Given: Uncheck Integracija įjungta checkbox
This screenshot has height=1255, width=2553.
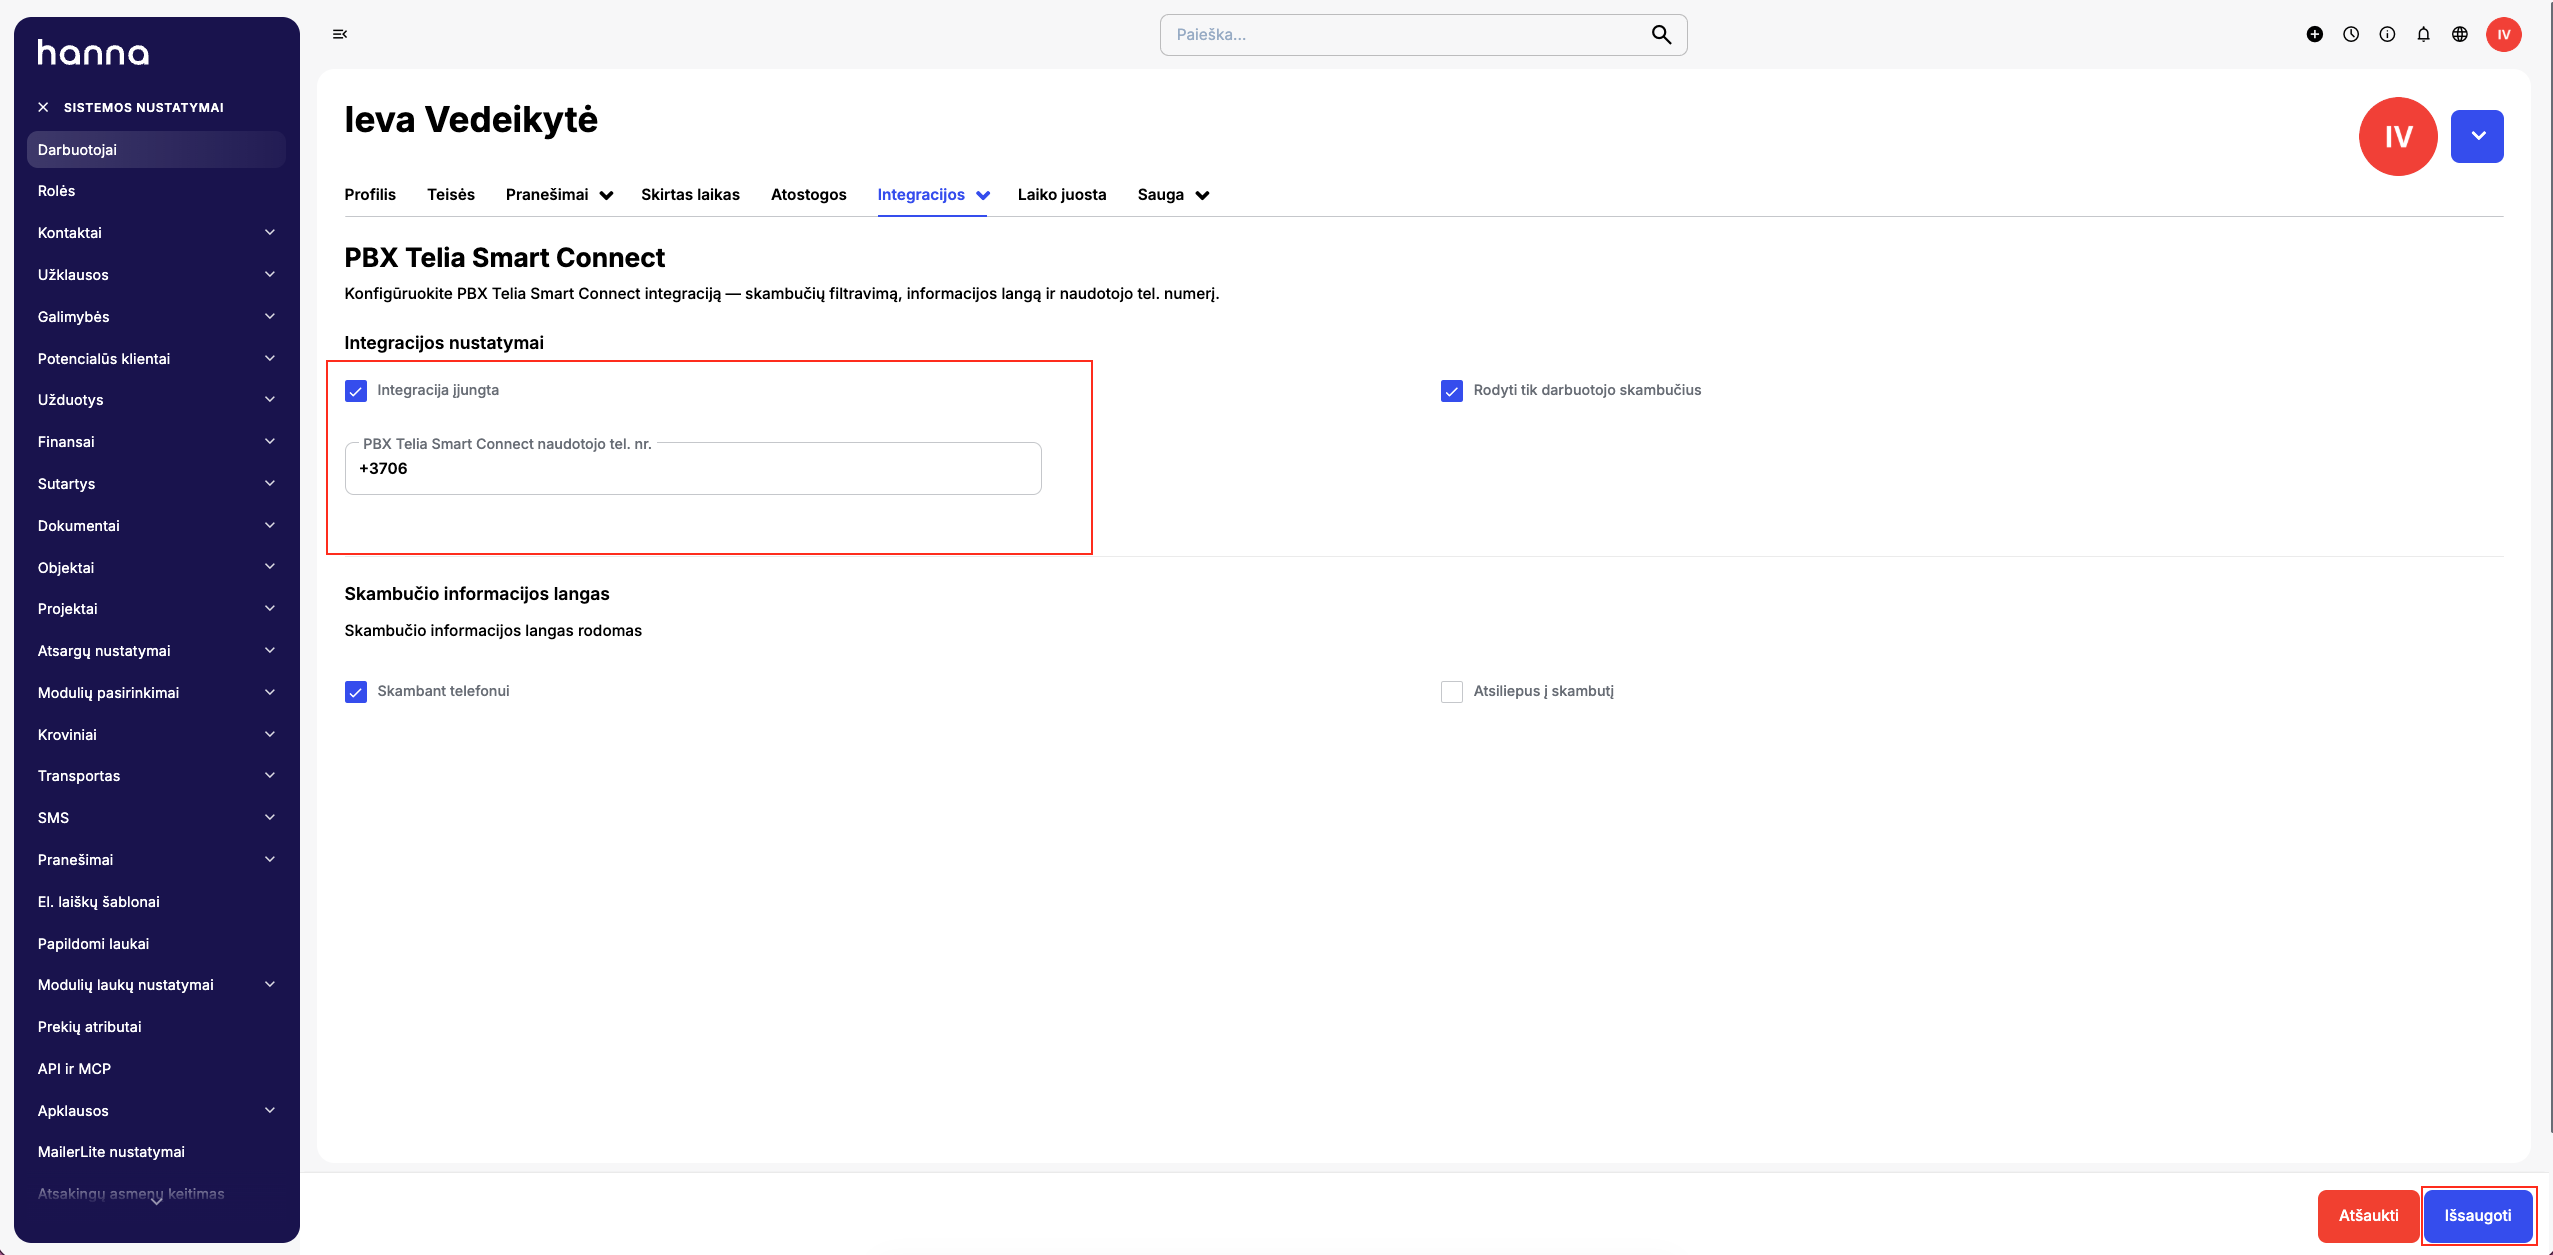Looking at the screenshot, I should 356,391.
